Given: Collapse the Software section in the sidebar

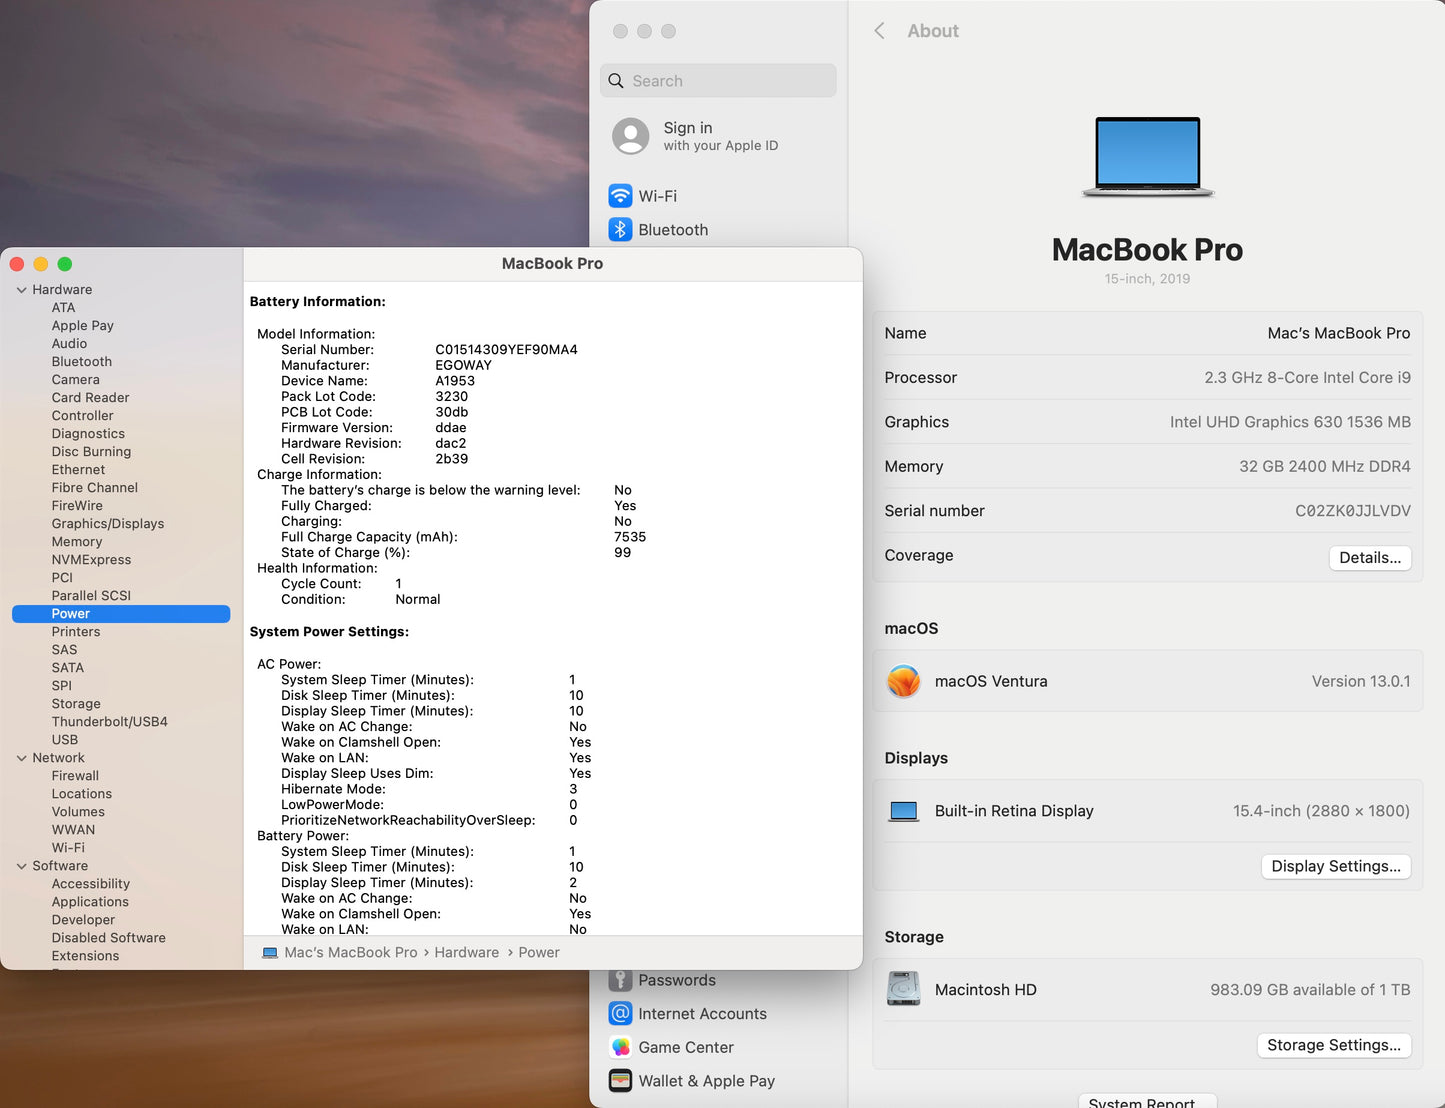Looking at the screenshot, I should (x=21, y=865).
